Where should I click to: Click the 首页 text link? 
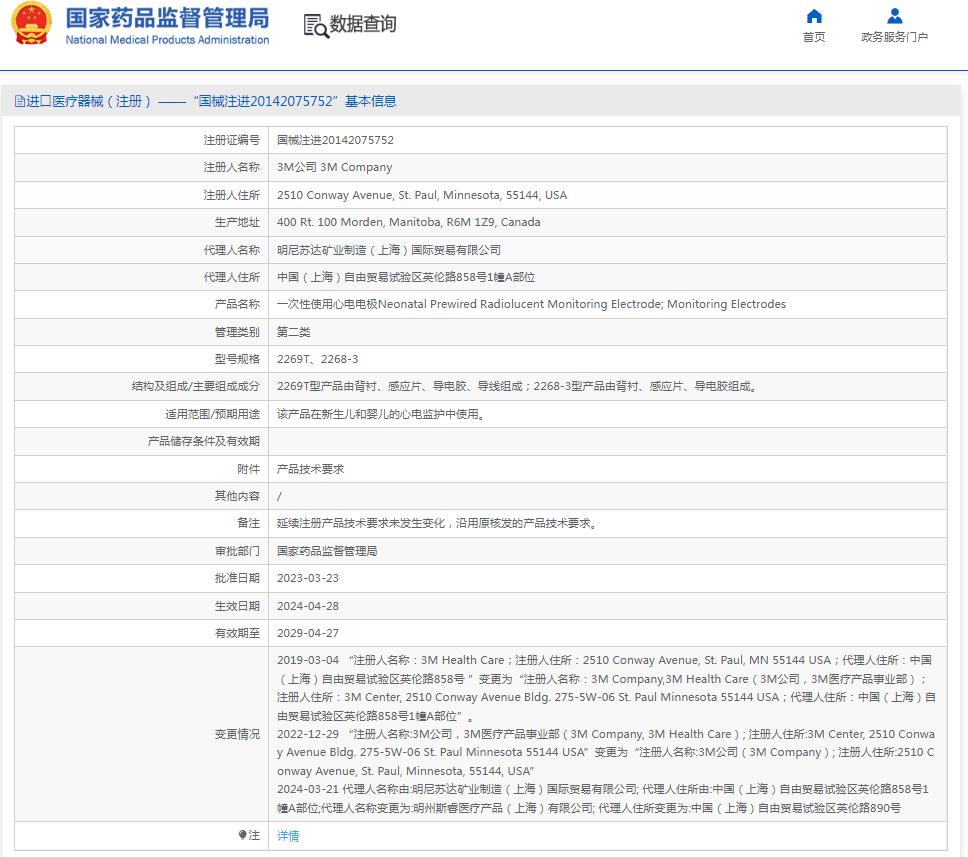point(814,37)
